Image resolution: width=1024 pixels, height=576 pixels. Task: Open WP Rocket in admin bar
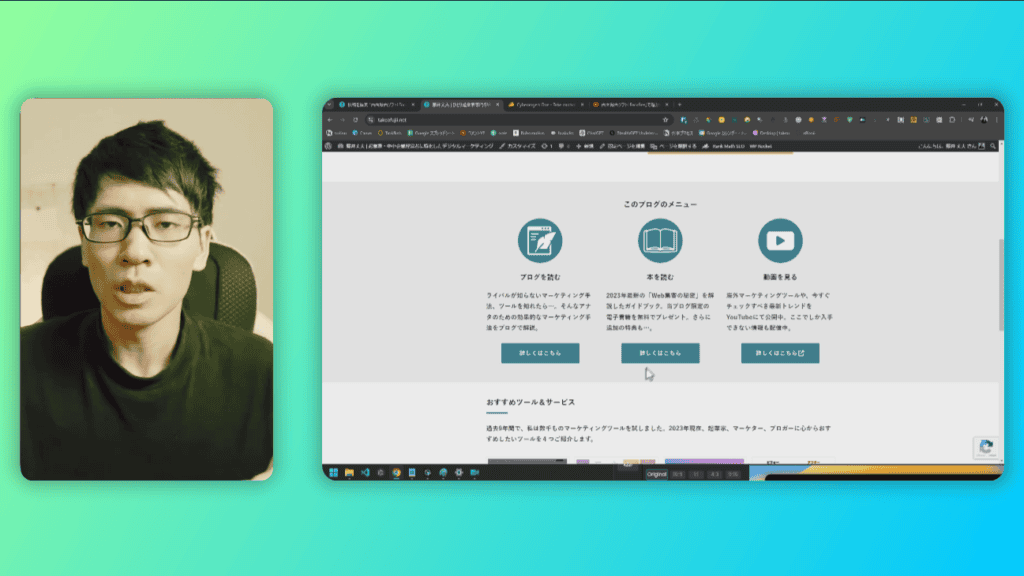pos(761,146)
